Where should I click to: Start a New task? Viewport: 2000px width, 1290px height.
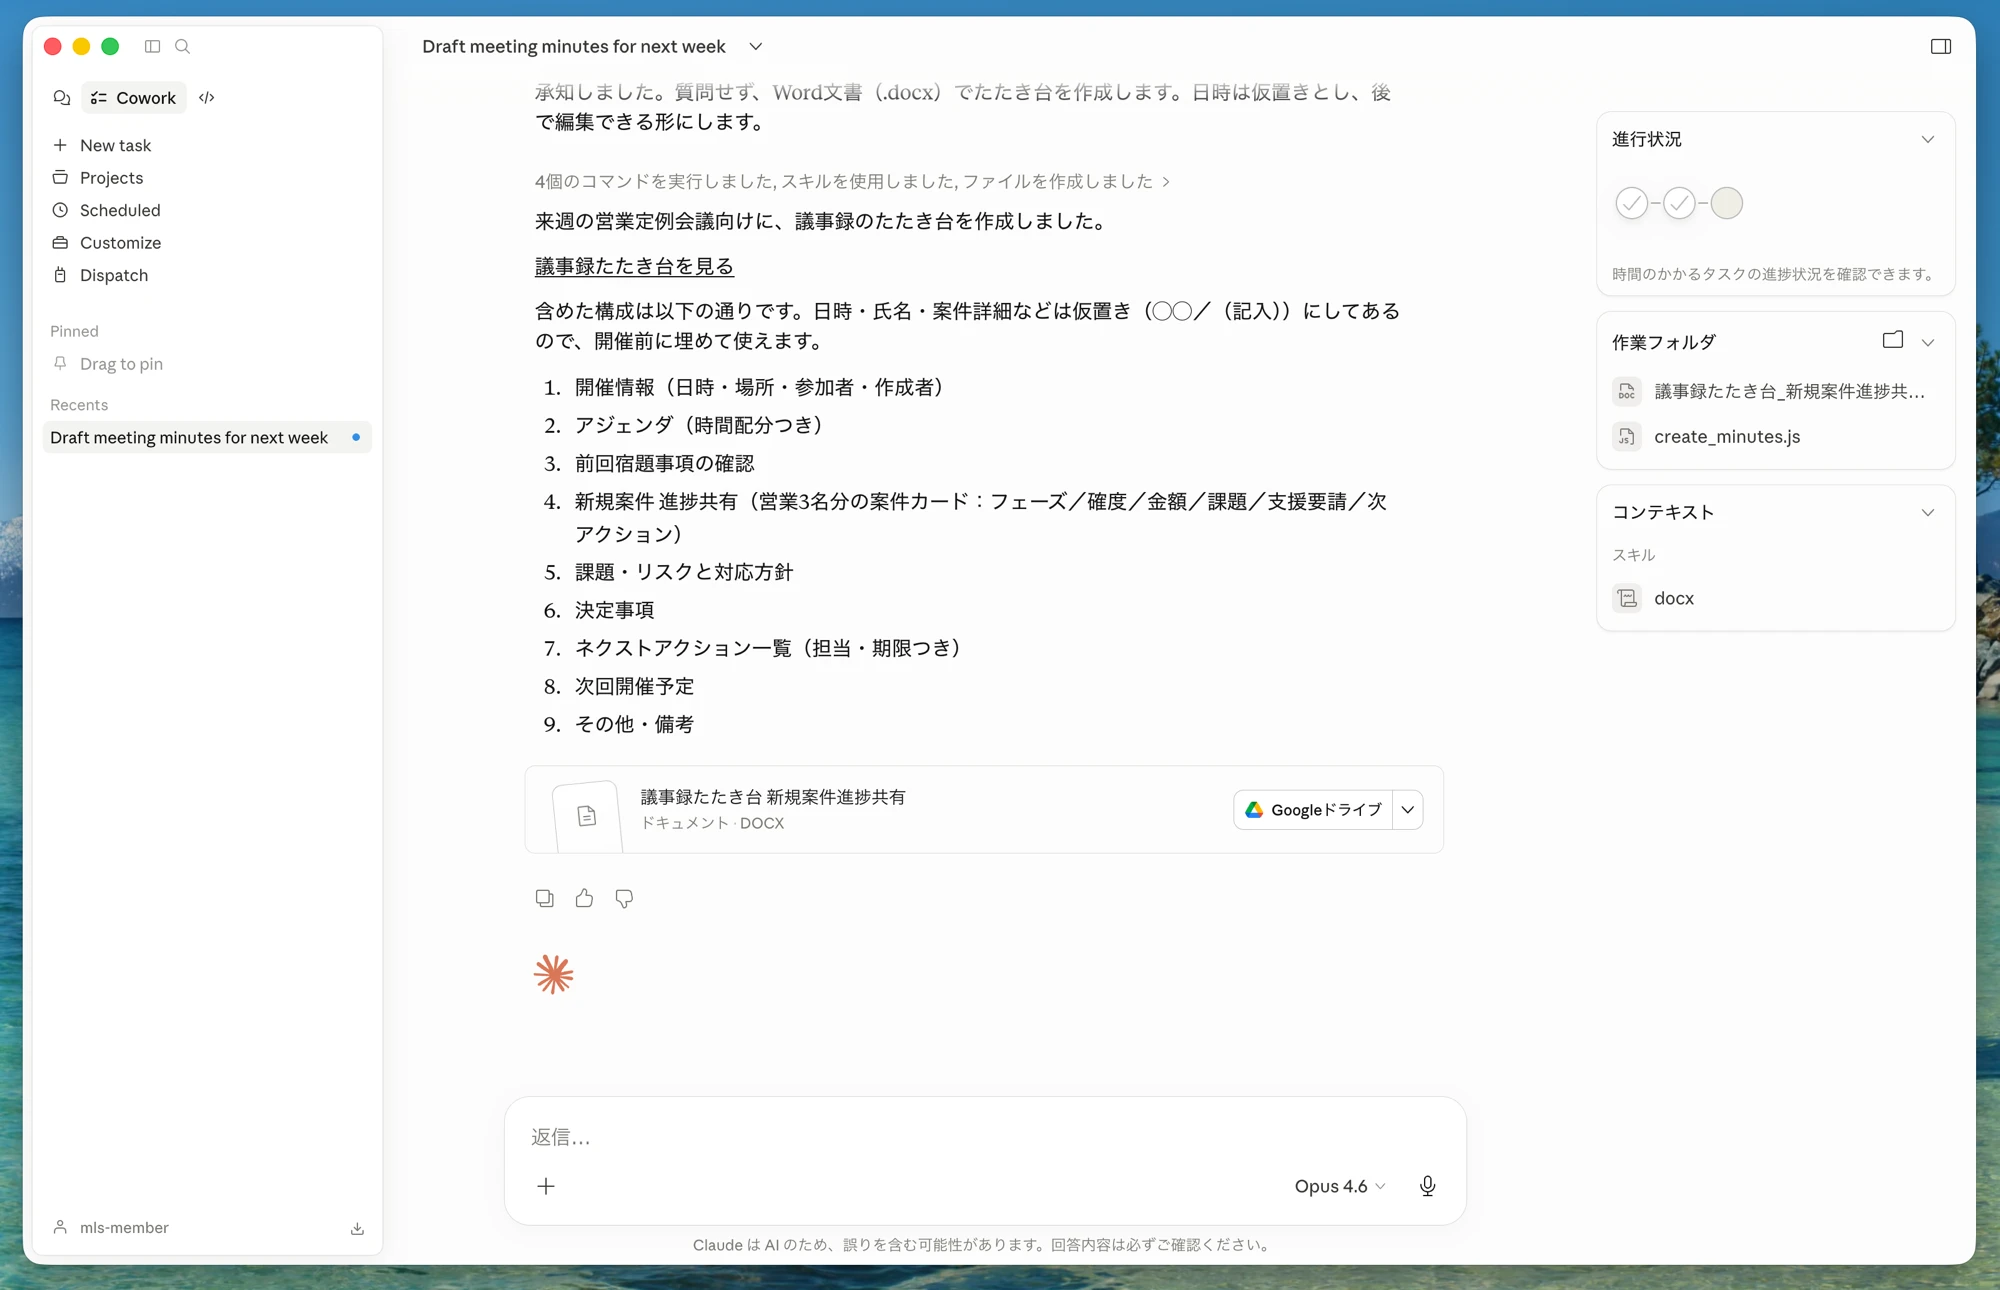coord(207,145)
